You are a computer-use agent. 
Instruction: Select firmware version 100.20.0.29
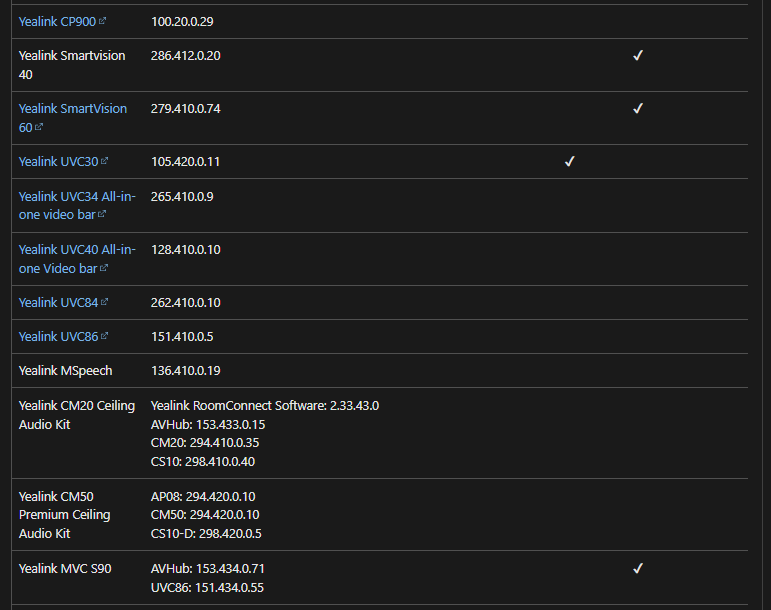click(182, 22)
